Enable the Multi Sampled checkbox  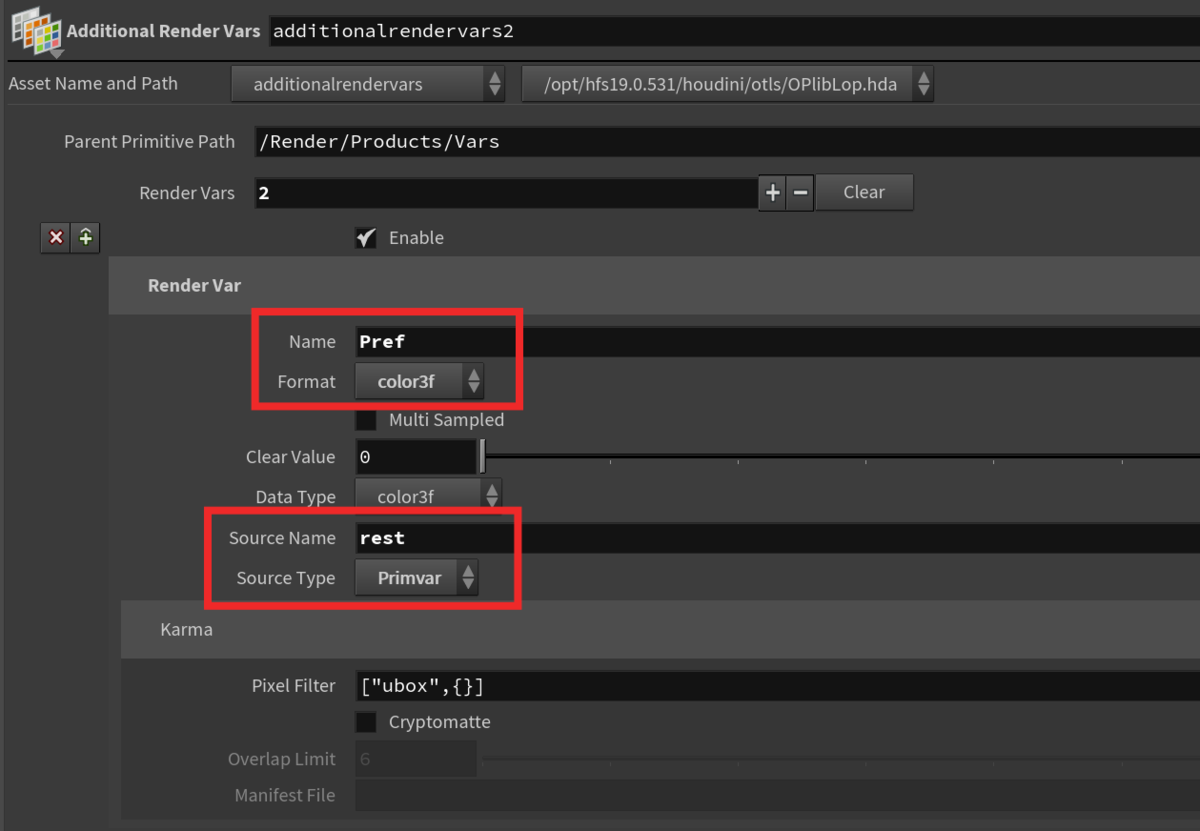366,420
